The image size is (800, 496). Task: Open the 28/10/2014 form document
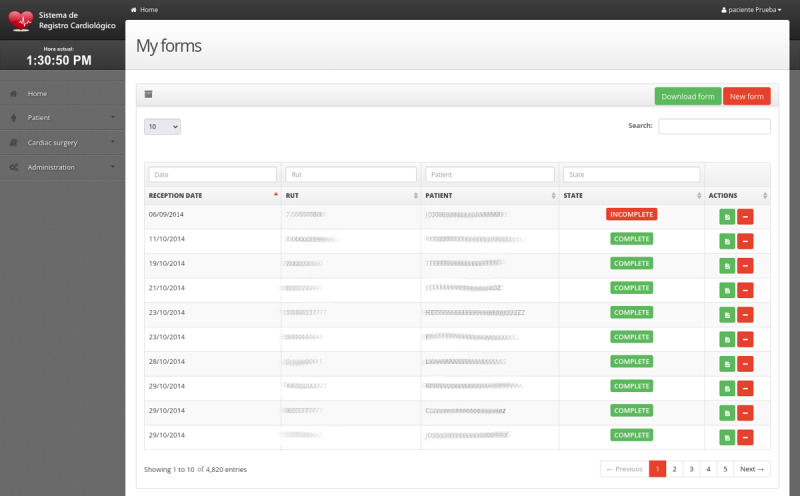[x=727, y=364]
